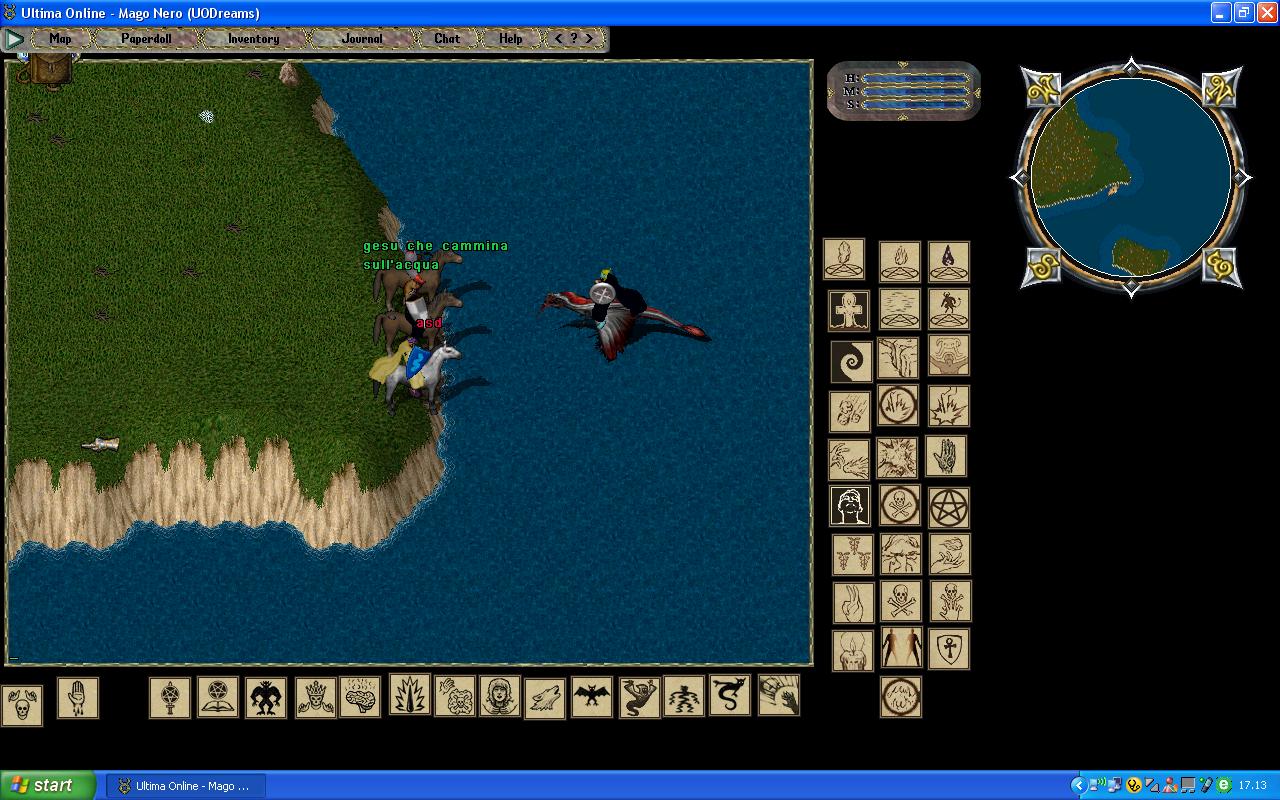
Task: Open the Windows Start menu
Action: pos(48,785)
